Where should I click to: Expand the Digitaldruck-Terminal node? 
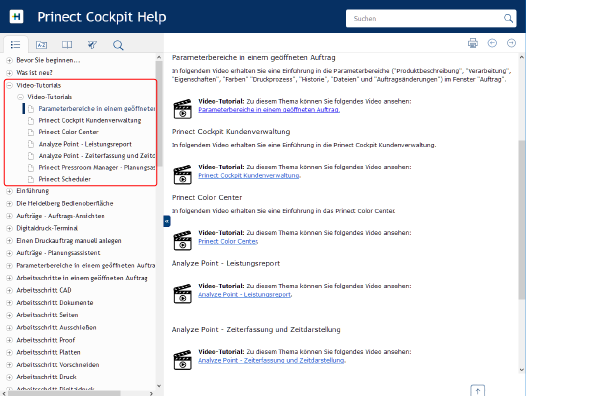click(10, 228)
